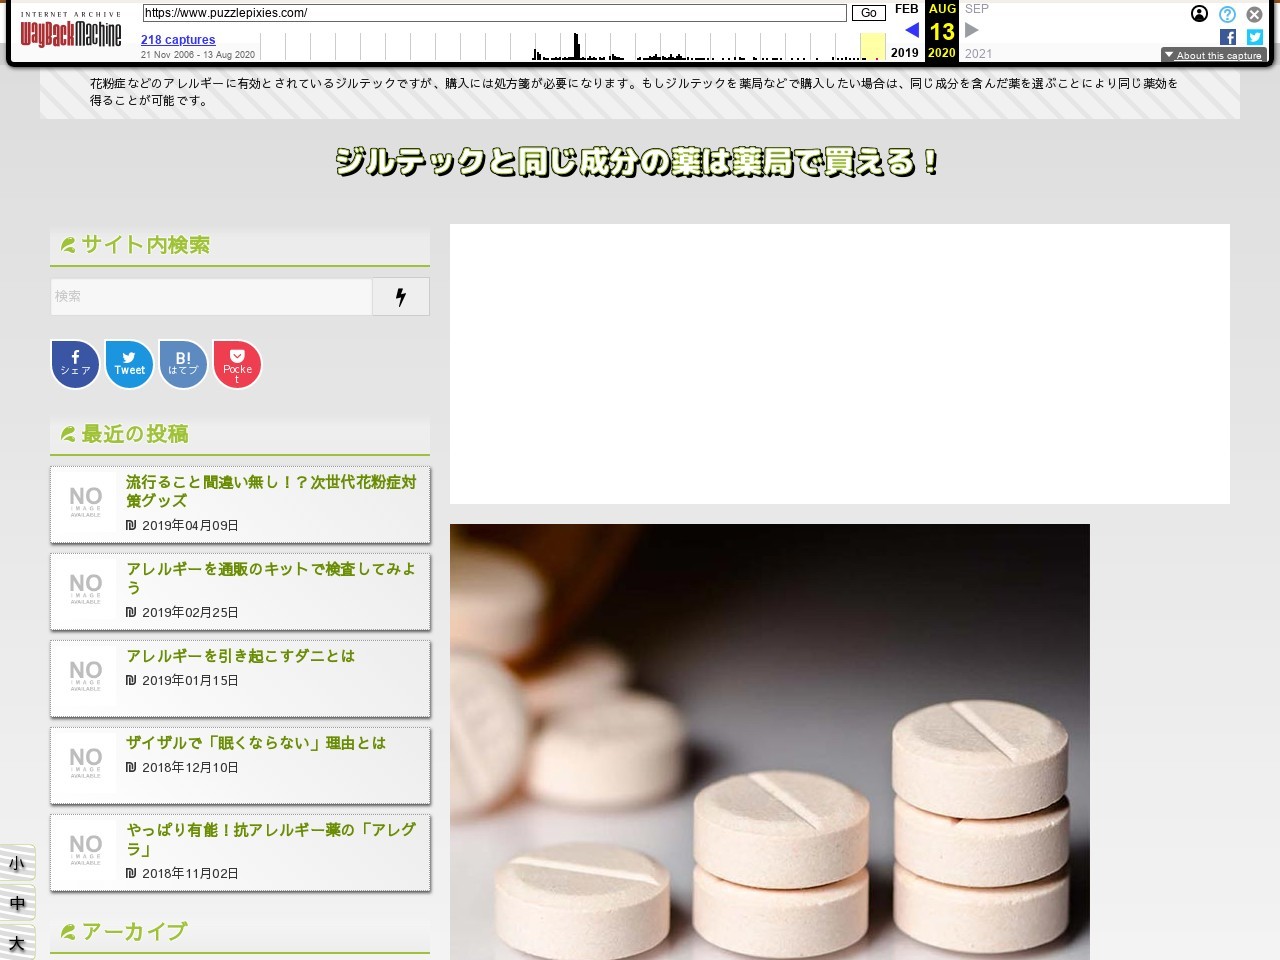
Task: Click the highlighted 2020 year in timeline
Action: pyautogui.click(x=941, y=53)
